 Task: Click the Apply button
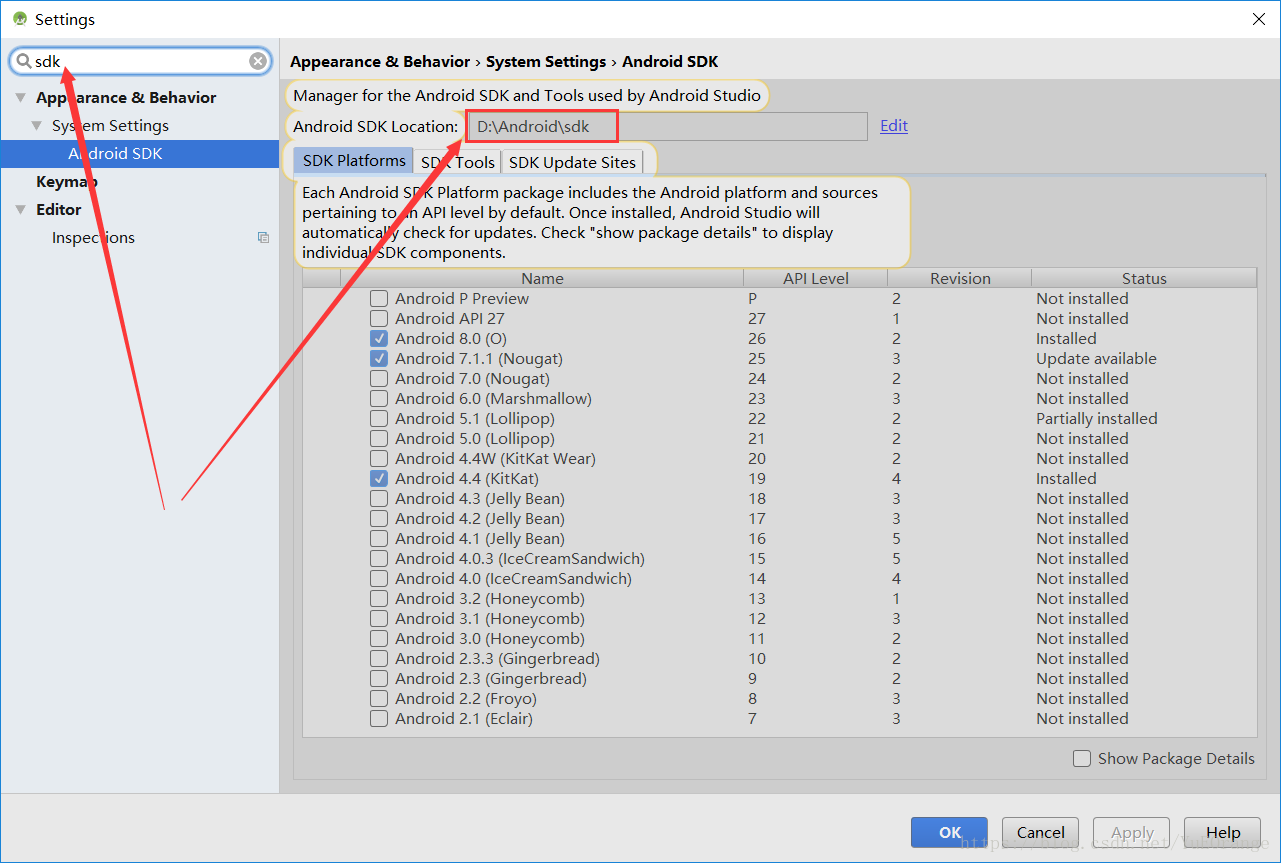1131,832
